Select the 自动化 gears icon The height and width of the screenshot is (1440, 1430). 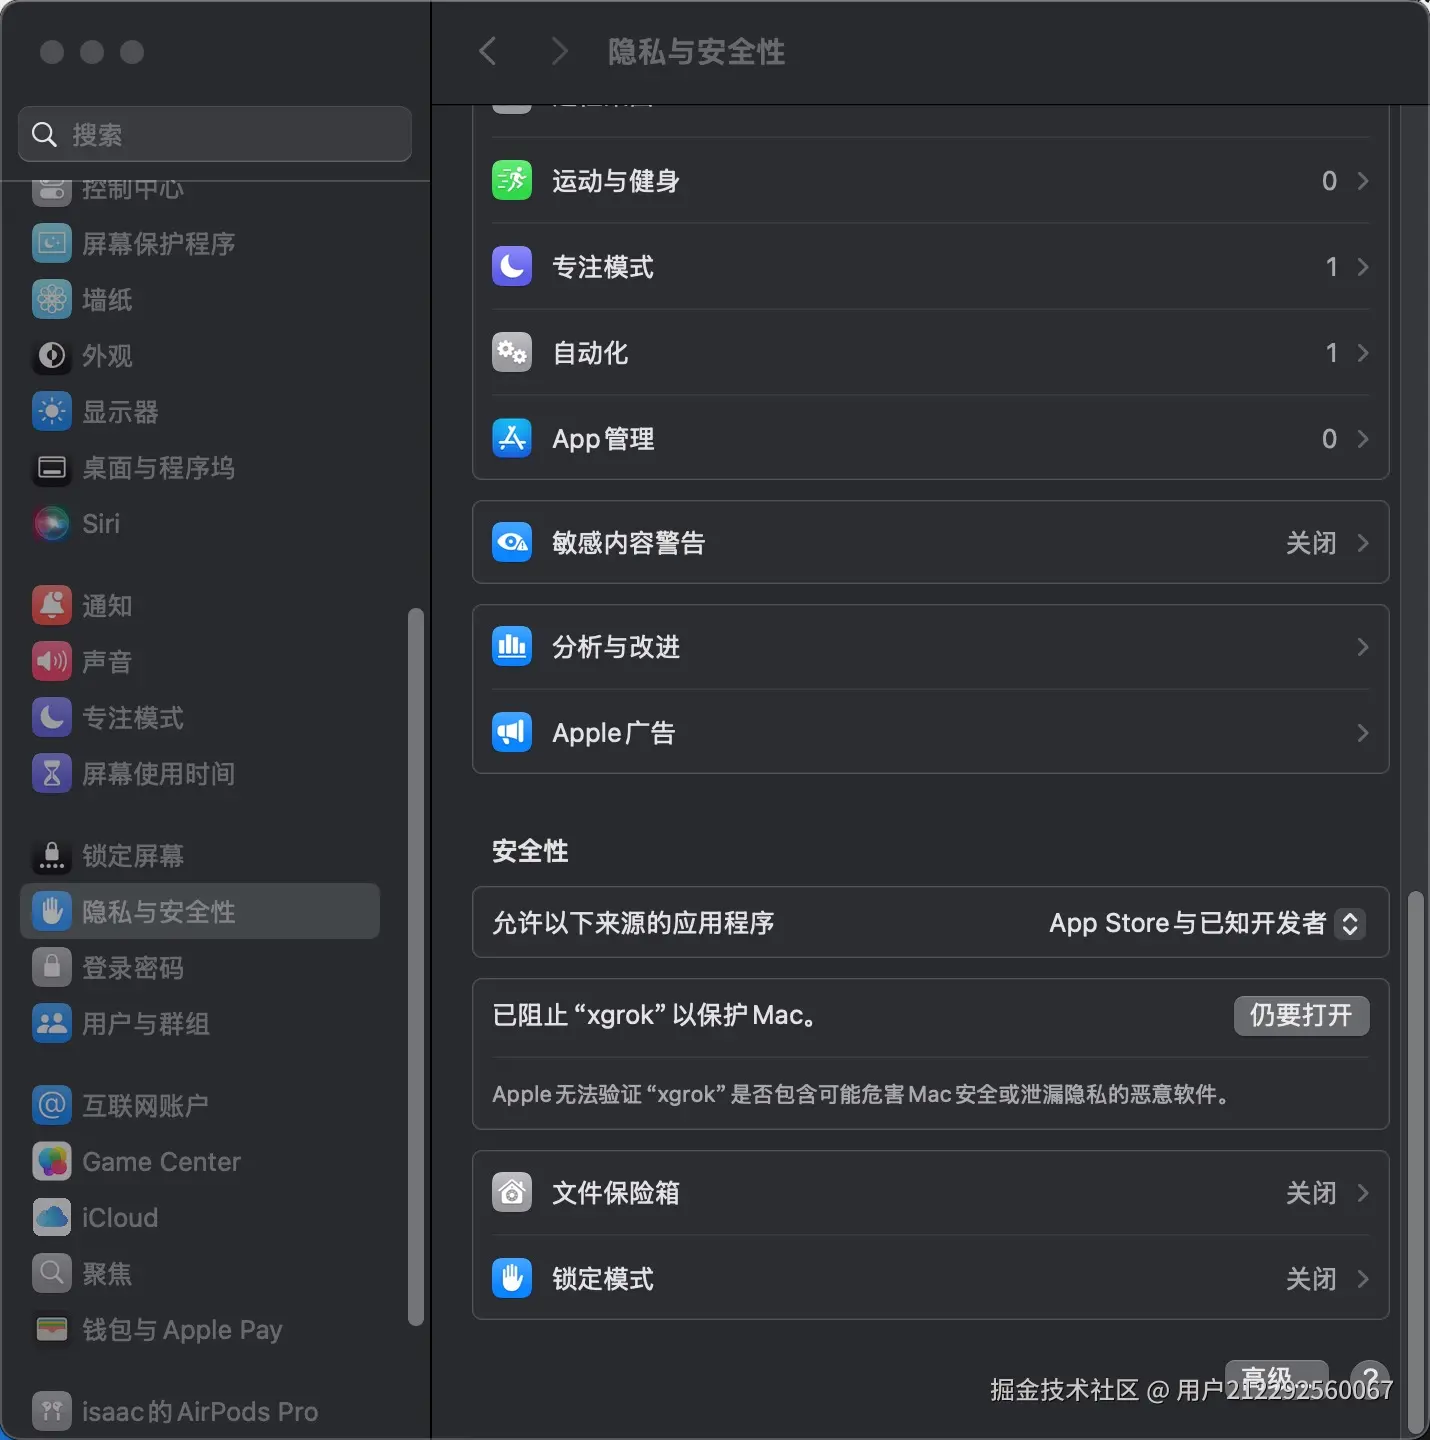tap(512, 352)
